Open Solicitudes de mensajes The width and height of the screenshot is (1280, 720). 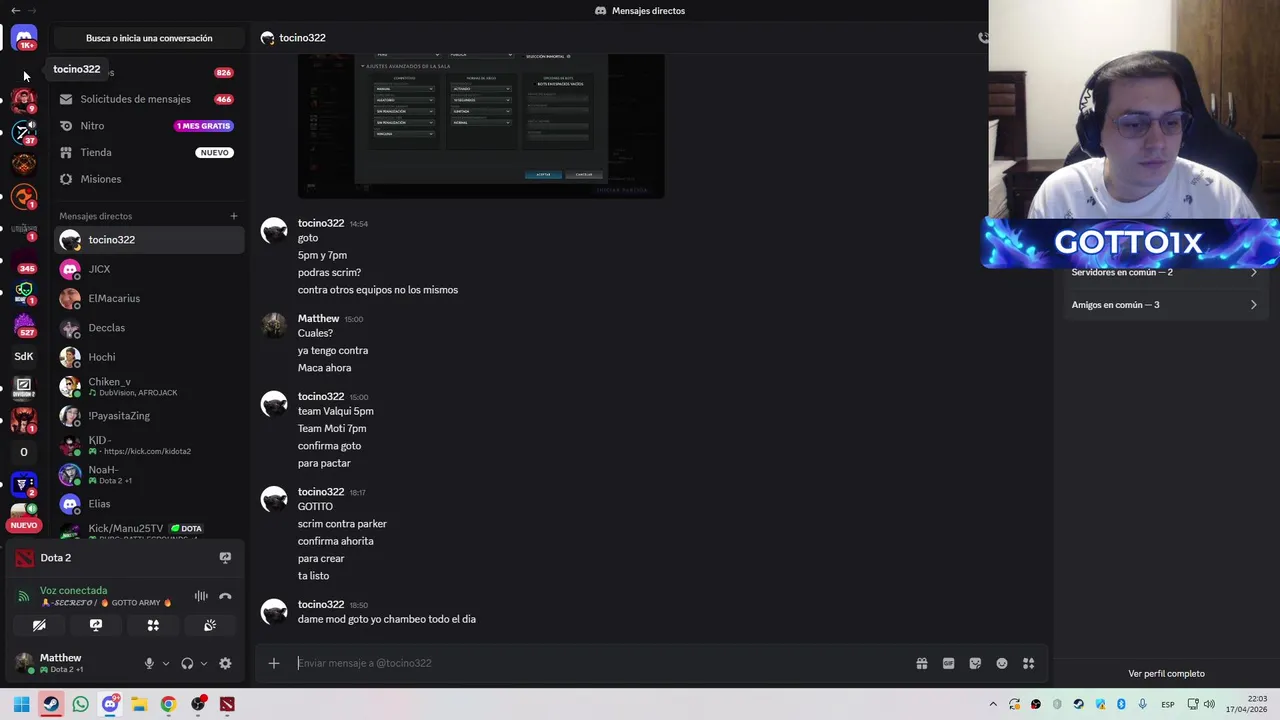tap(148, 99)
